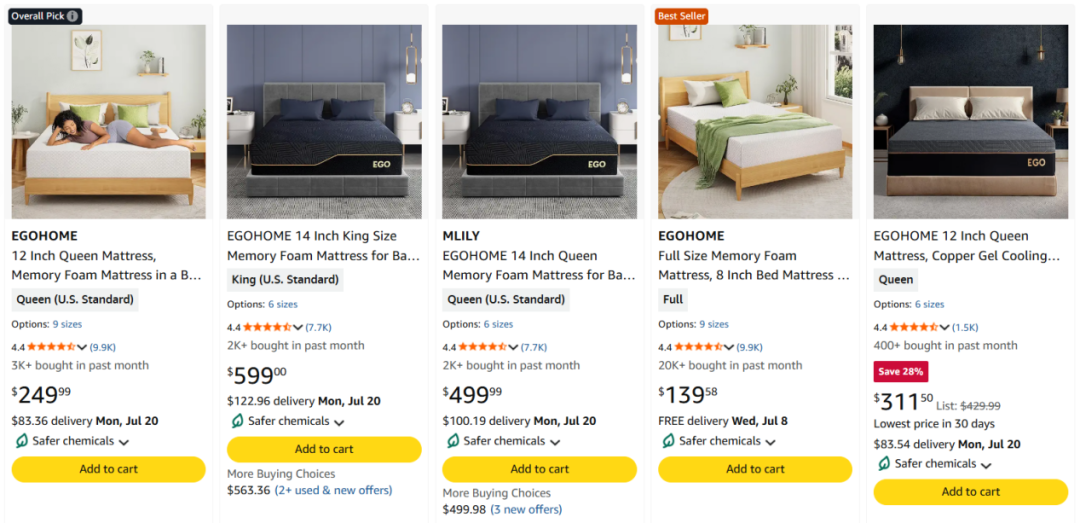Expand Safer chemicals on the $499.99 mattress
Viewport: 1080px width, 523px height.
(555, 442)
